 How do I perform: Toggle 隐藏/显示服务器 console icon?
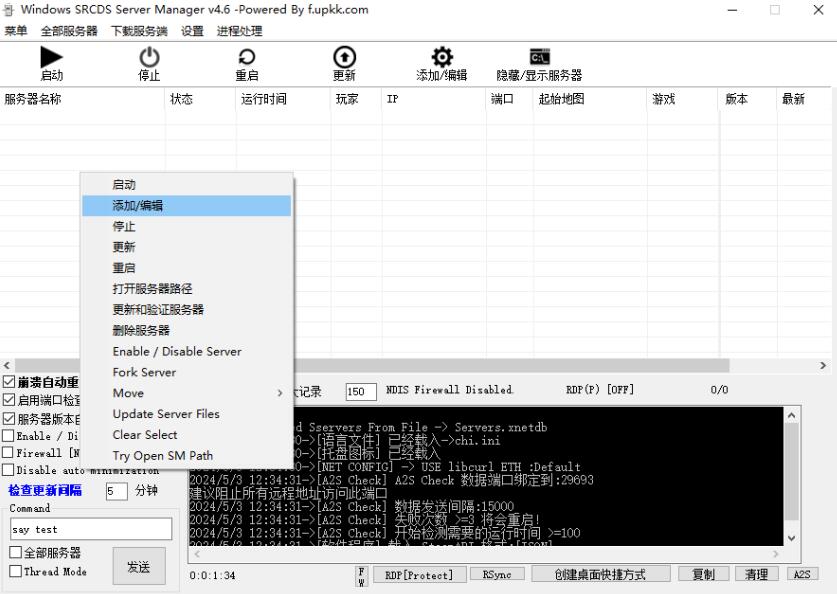tap(539, 57)
